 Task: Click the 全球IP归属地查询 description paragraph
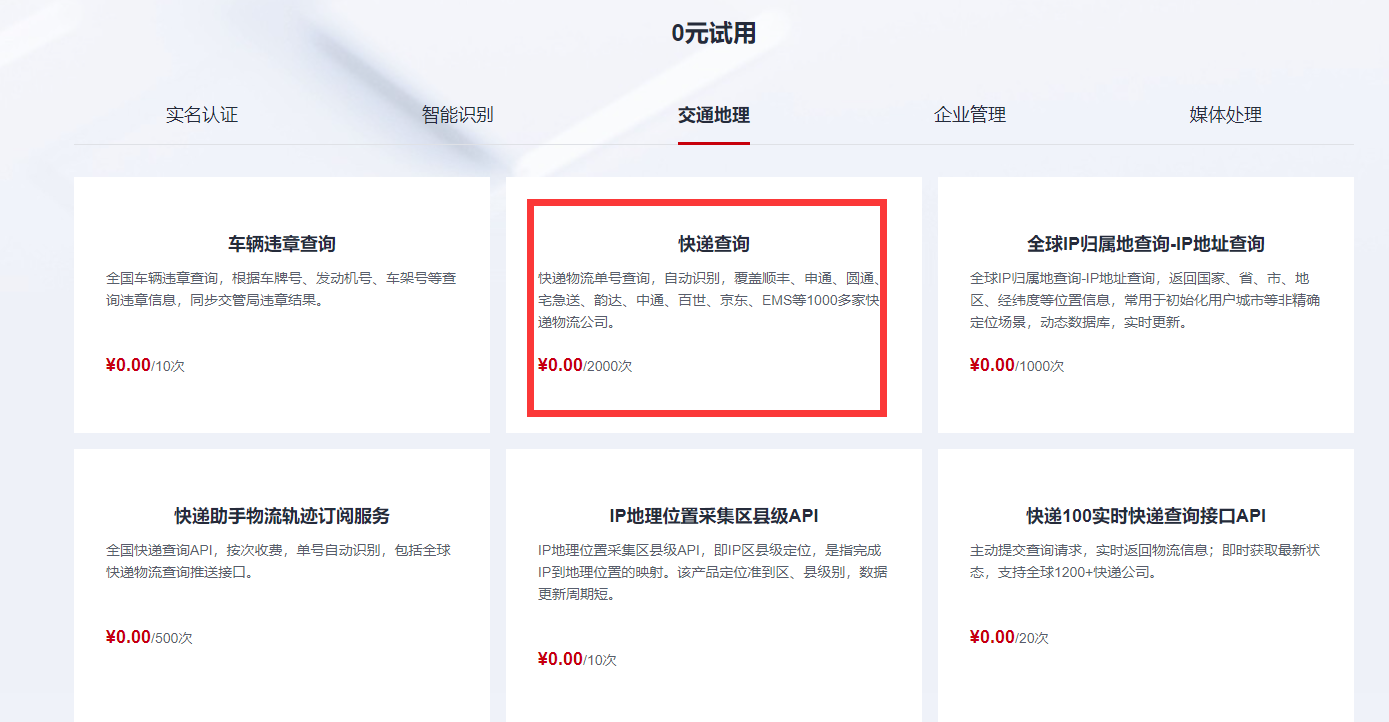(1146, 300)
